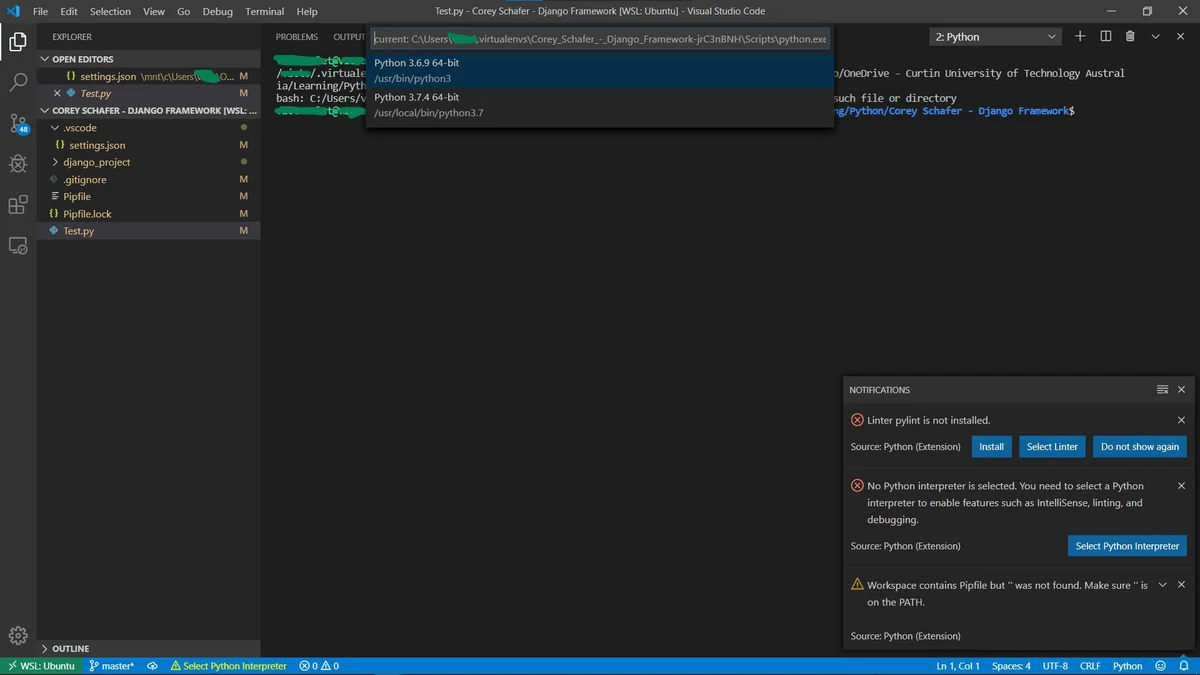The image size is (1200, 675).
Task: Select Test.py in the file tree
Action: point(79,230)
